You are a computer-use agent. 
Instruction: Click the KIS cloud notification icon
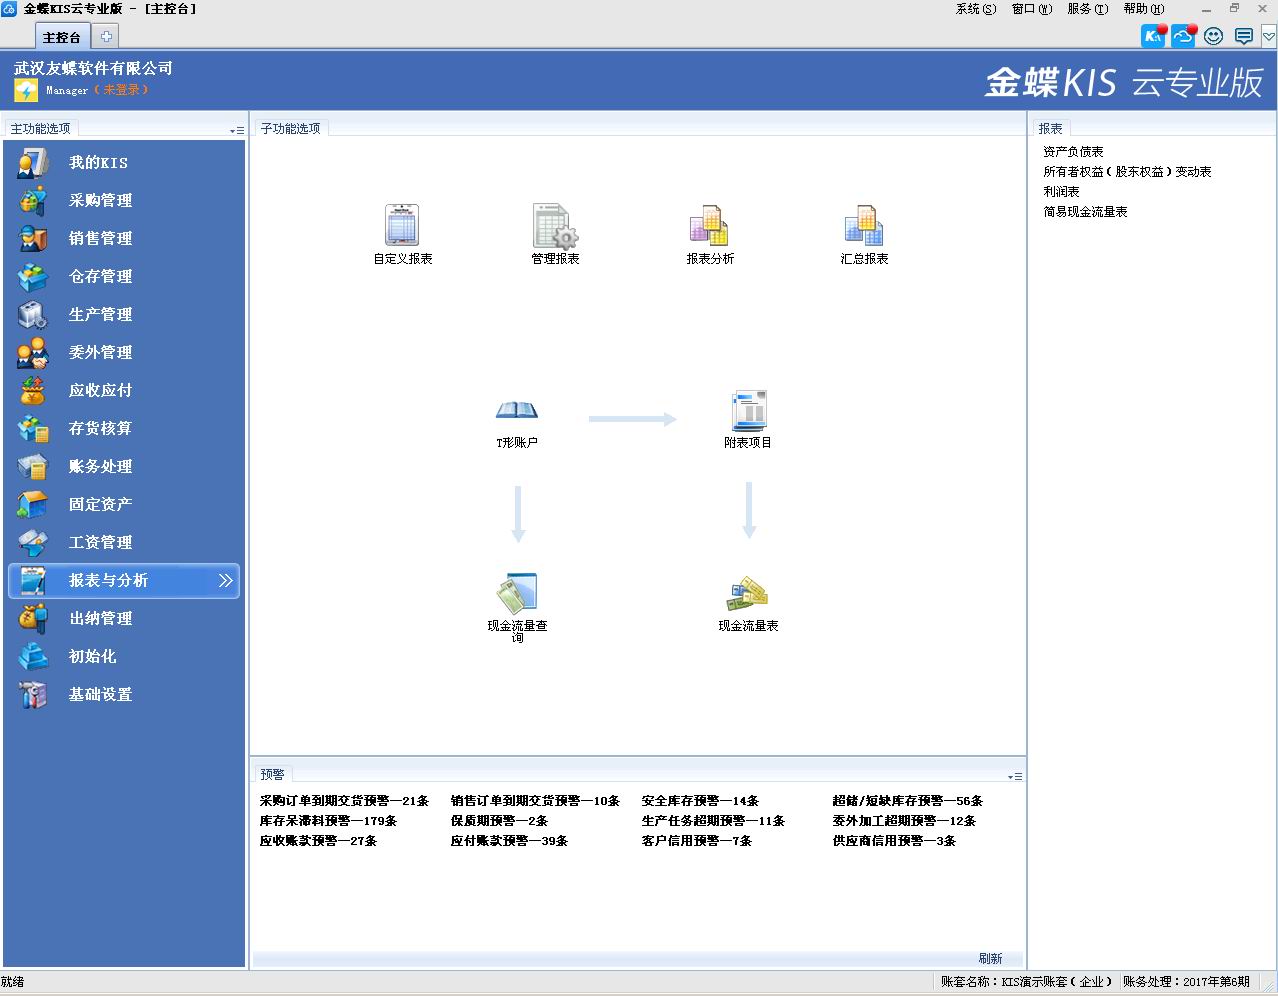click(x=1154, y=36)
